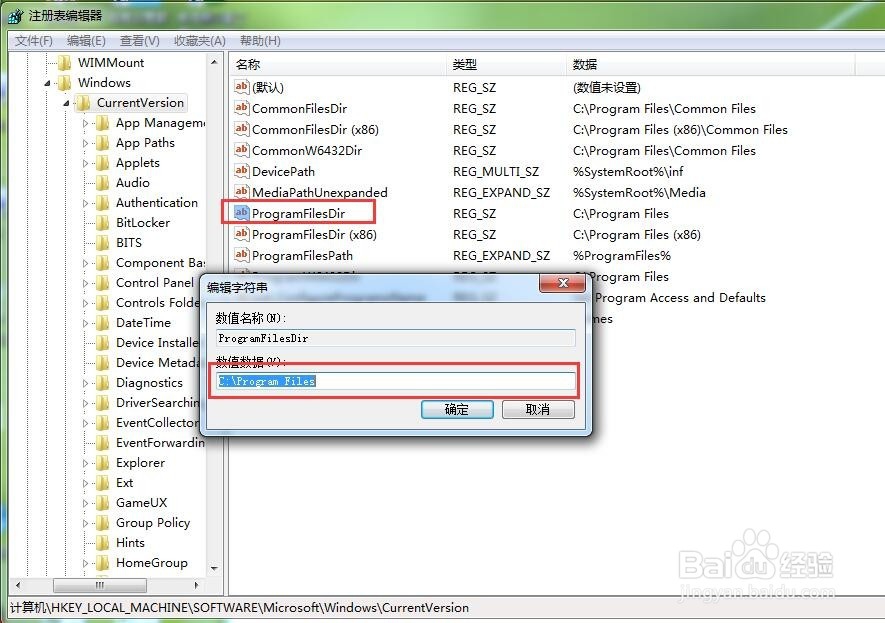This screenshot has width=885, height=623.
Task: Select the CurrentVersion folder icon
Action: coord(84,103)
